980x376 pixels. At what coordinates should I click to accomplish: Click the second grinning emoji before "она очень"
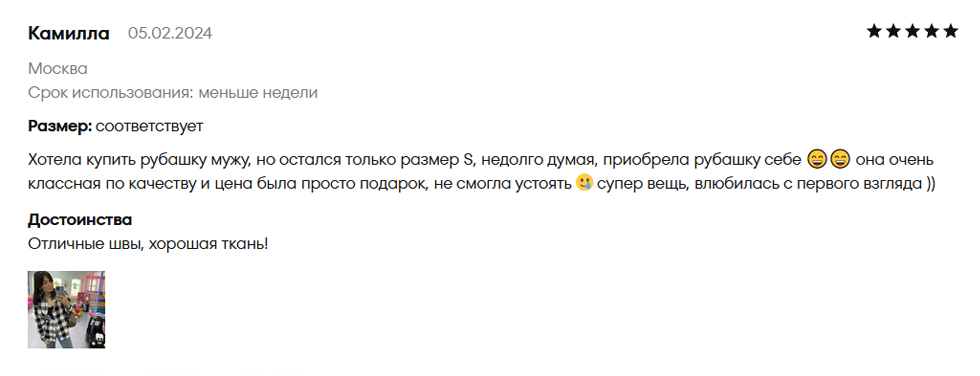tap(841, 160)
